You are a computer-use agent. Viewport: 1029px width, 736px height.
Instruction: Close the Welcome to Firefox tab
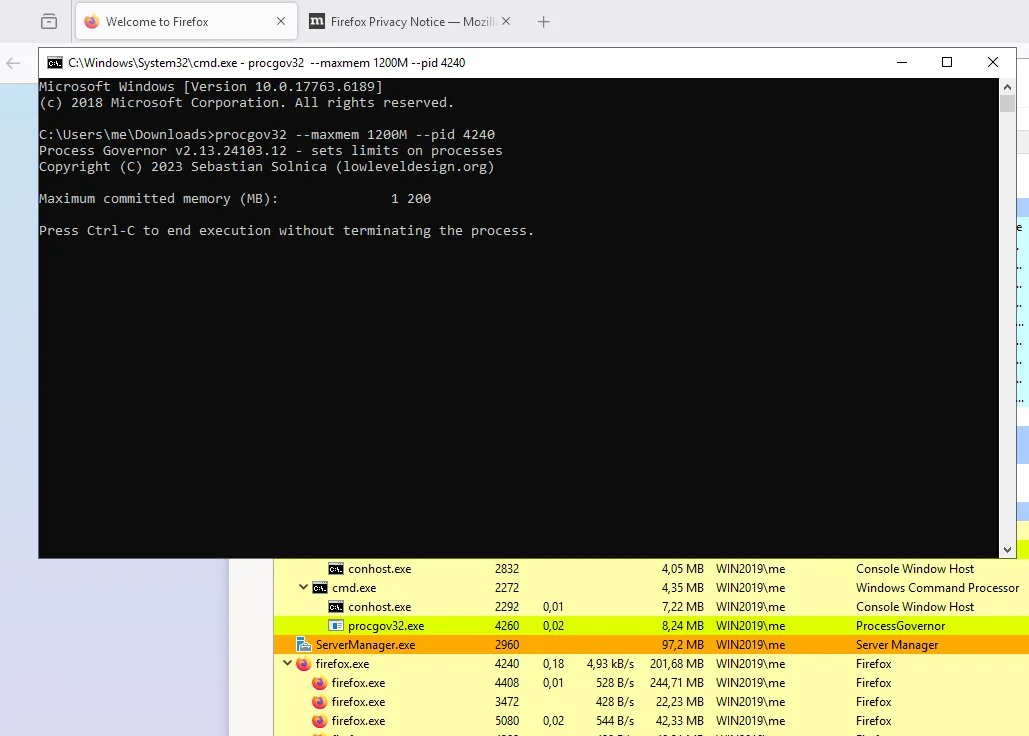(281, 22)
